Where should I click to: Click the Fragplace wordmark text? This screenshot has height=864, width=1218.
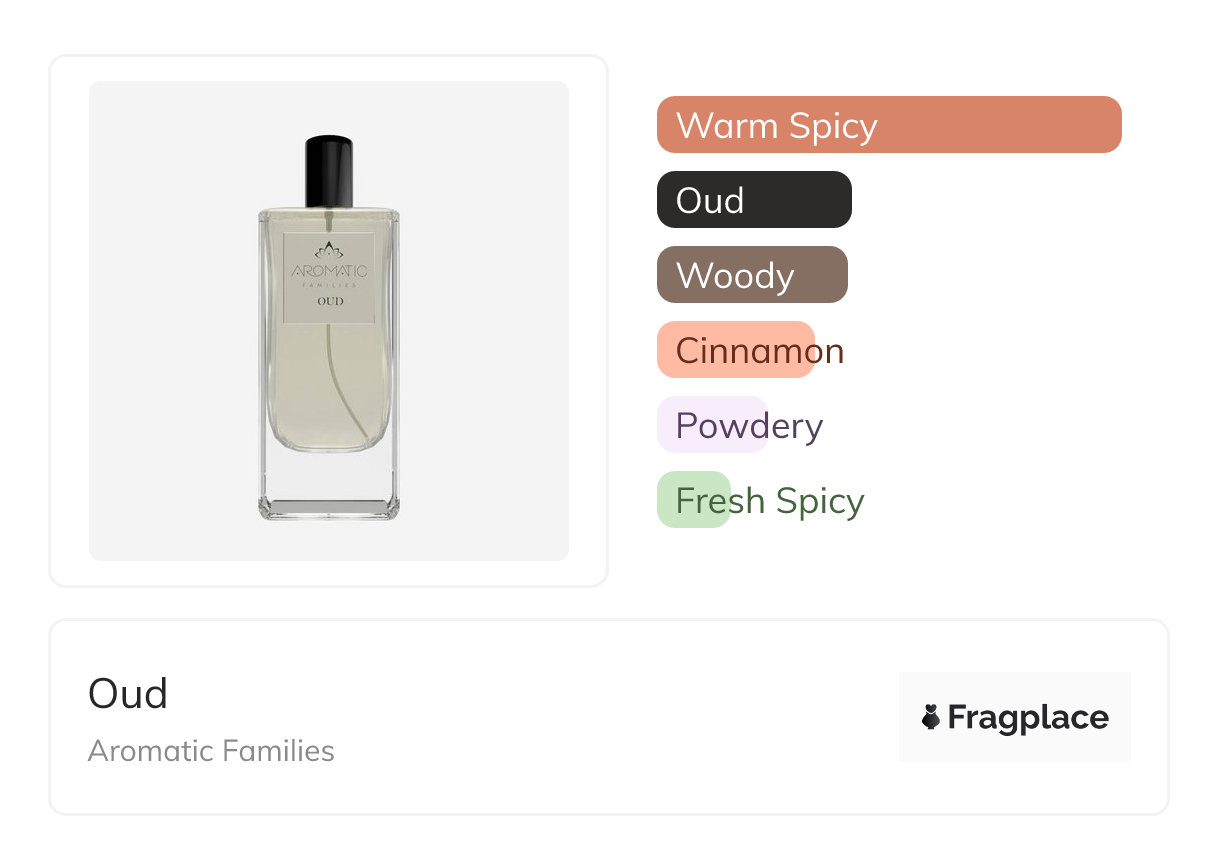click(1027, 717)
